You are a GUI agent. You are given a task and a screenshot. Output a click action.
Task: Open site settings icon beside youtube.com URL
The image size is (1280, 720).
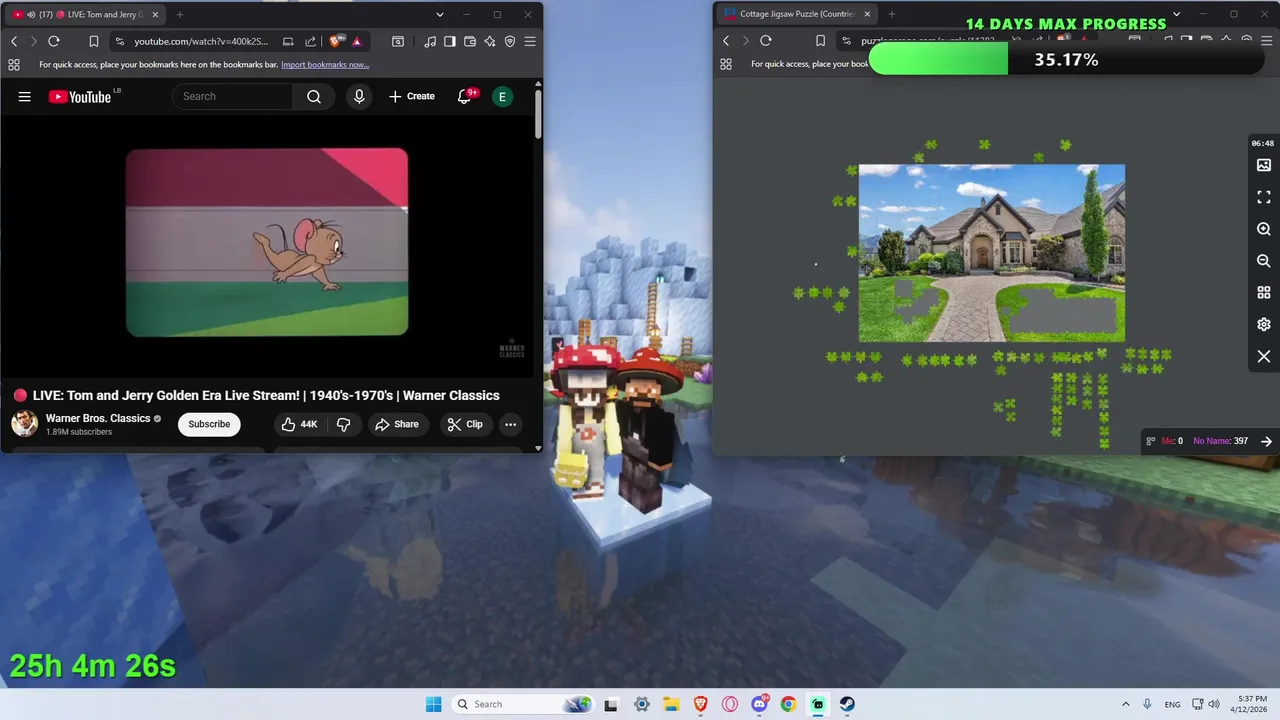coord(120,41)
